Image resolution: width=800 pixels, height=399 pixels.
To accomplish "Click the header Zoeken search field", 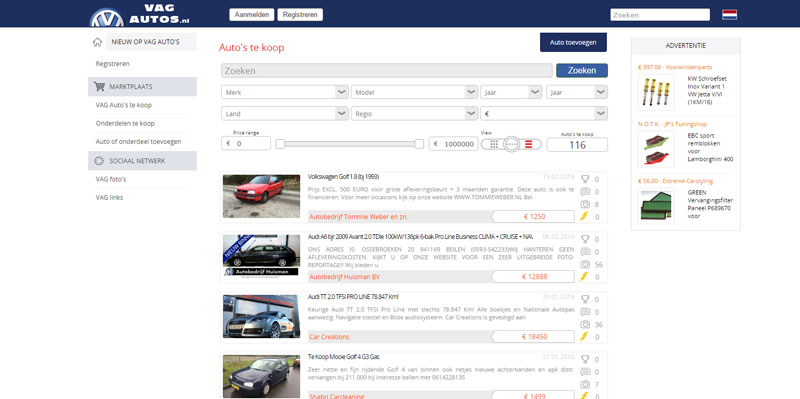I will pos(660,15).
